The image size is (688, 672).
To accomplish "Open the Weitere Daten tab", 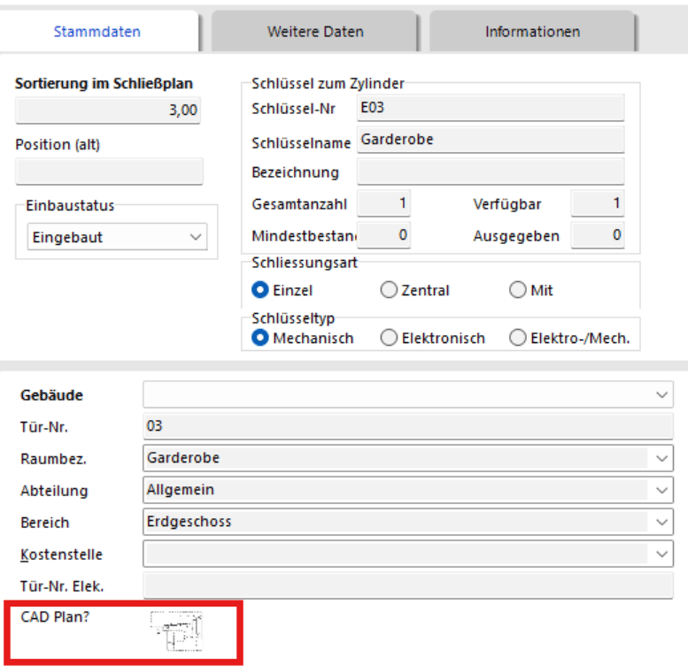I will pos(315,32).
